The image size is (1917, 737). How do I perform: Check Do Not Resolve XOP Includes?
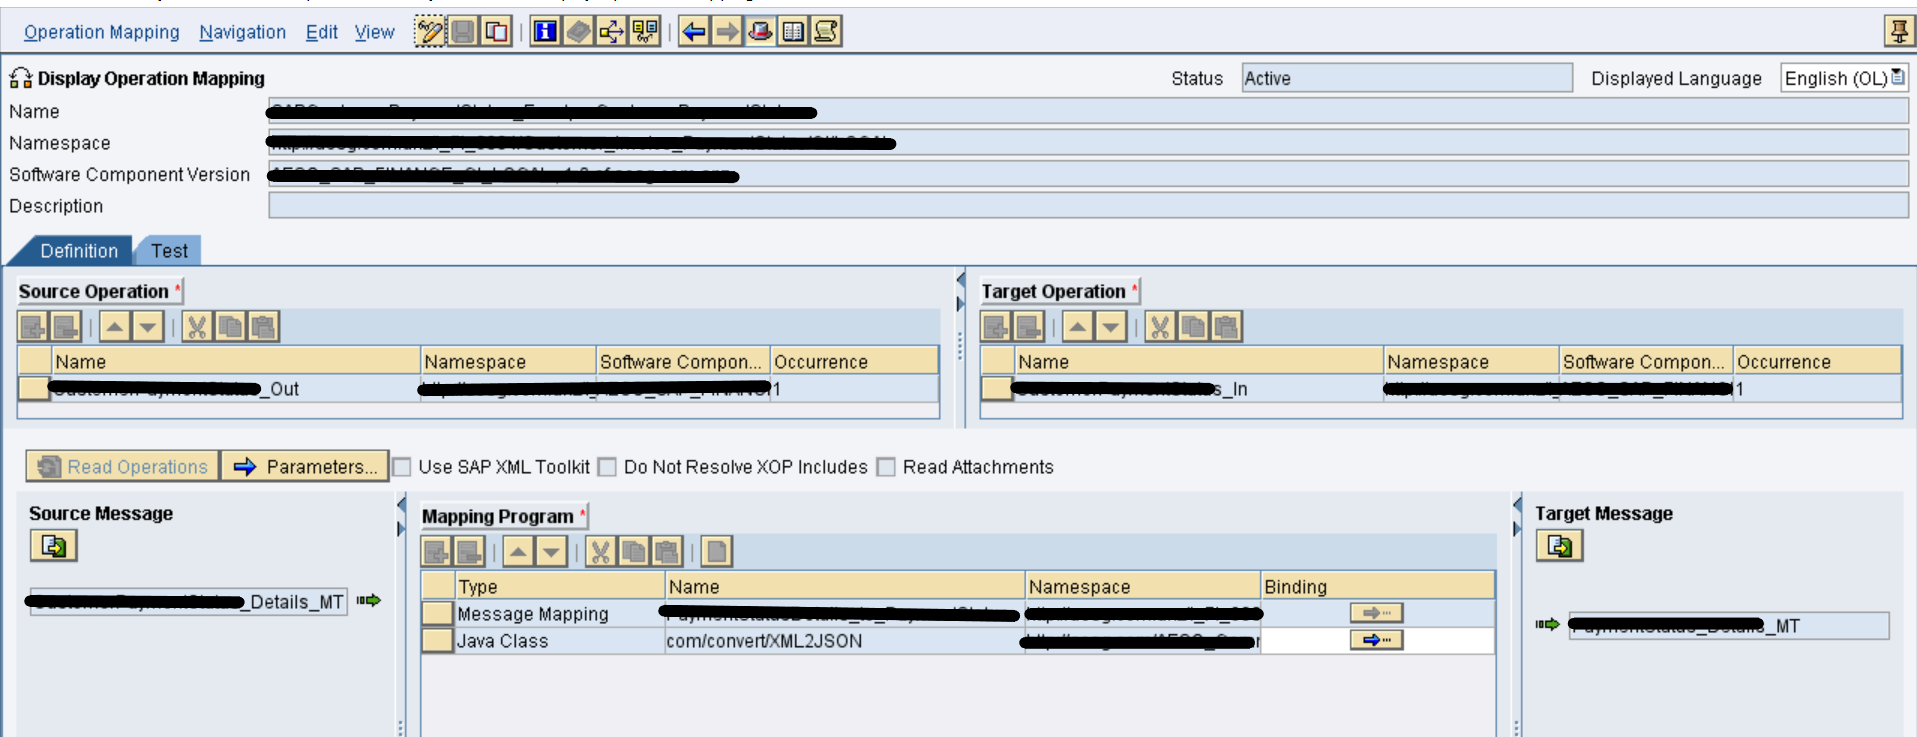pos(607,467)
